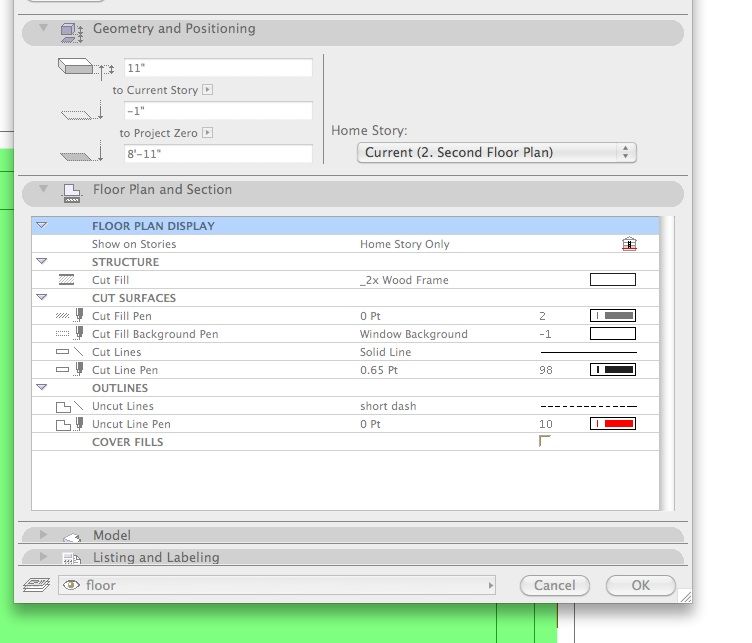752x643 pixels.
Task: Open the floor layer dropdown
Action: pos(277,585)
